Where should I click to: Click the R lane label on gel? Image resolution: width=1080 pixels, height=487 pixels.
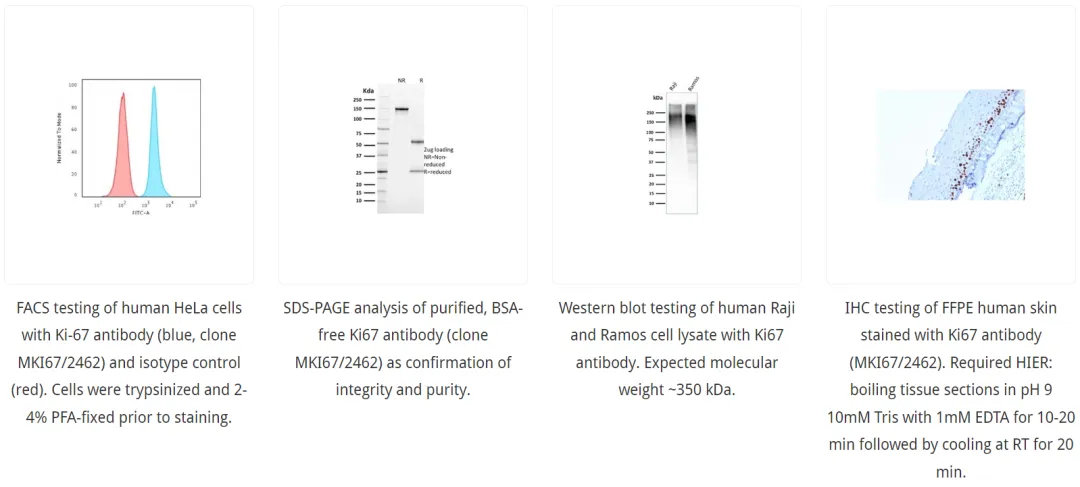pyautogui.click(x=421, y=80)
